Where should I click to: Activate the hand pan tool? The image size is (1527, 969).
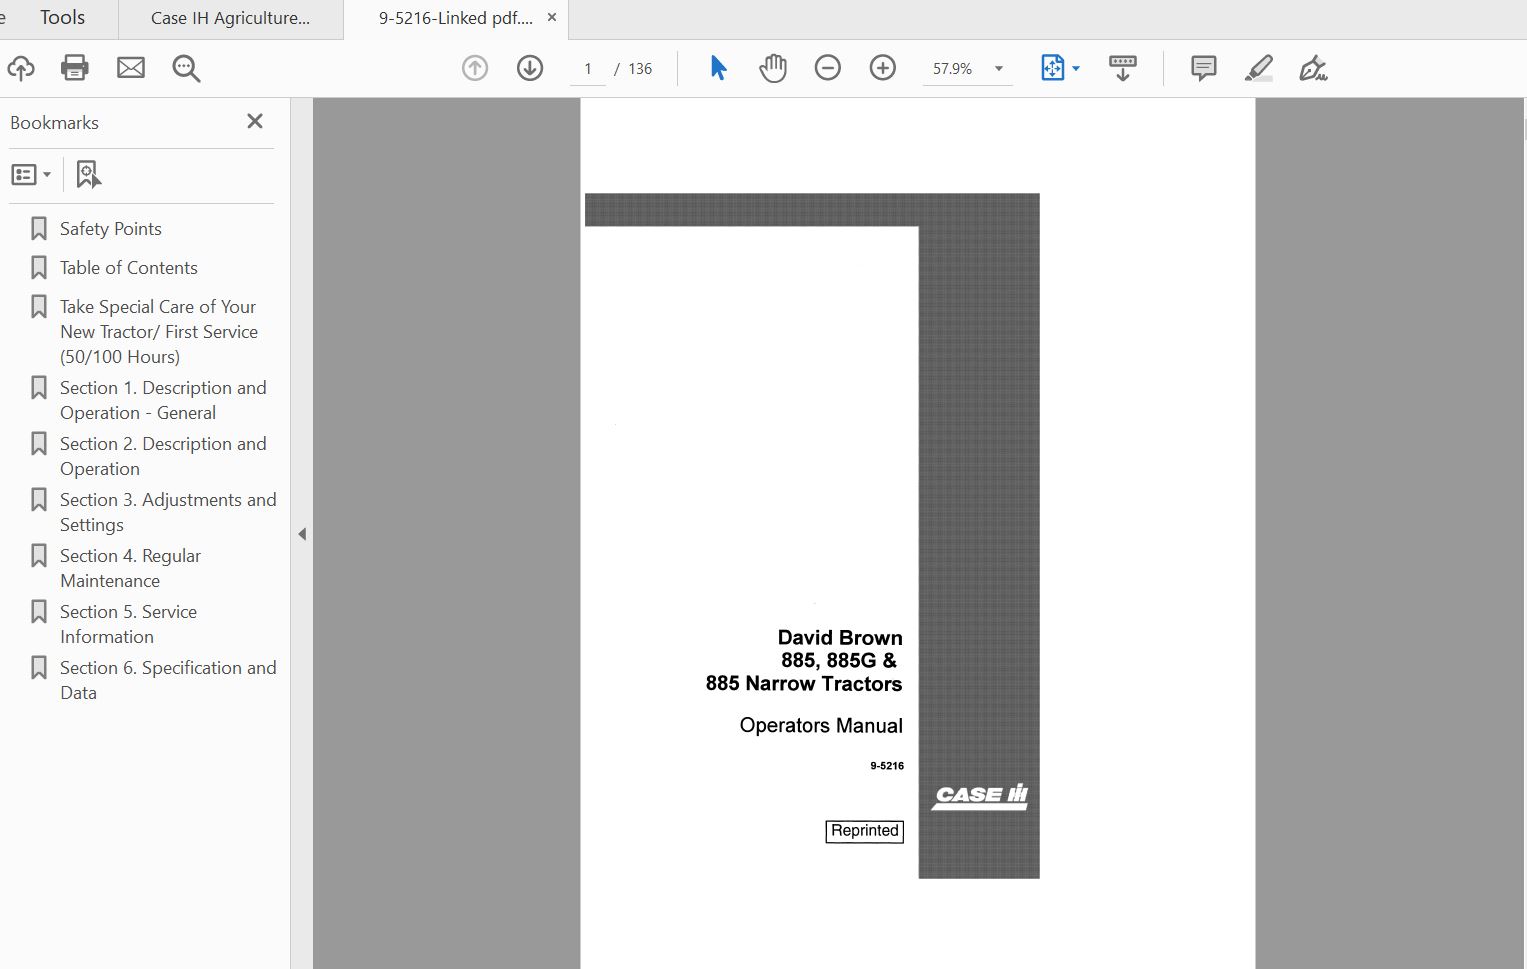pyautogui.click(x=773, y=68)
